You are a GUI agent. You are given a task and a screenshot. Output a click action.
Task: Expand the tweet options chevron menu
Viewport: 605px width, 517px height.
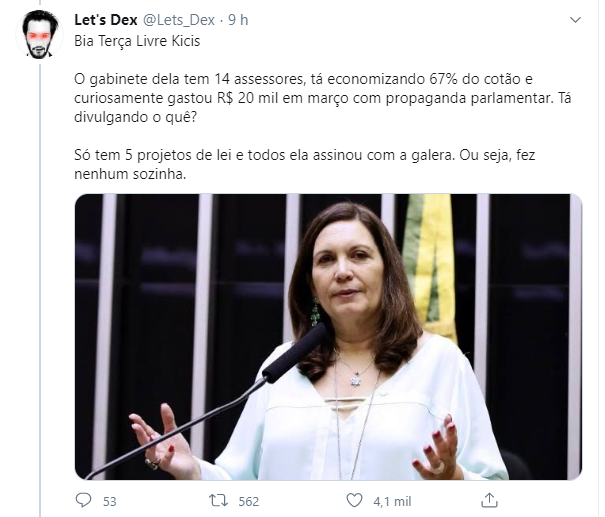click(575, 20)
